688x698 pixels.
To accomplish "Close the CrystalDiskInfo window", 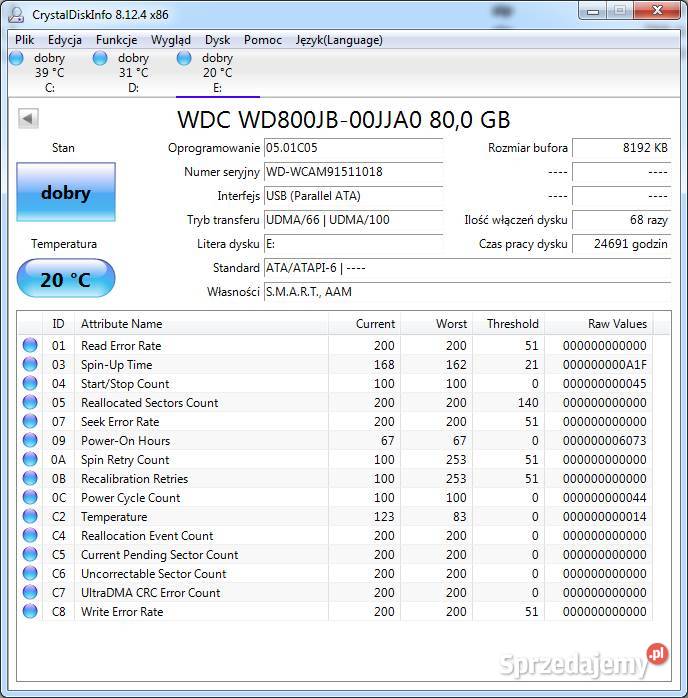I will pyautogui.click(x=657, y=11).
